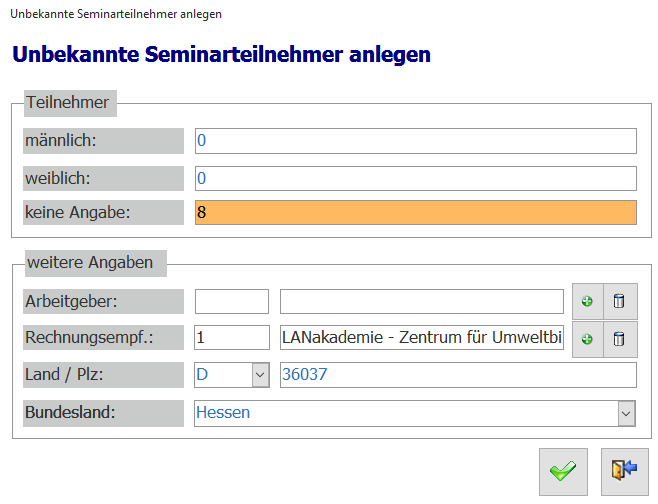Viewport: 658px width, 504px height.
Task: Exit the dialog via the door icon
Action: tap(624, 471)
